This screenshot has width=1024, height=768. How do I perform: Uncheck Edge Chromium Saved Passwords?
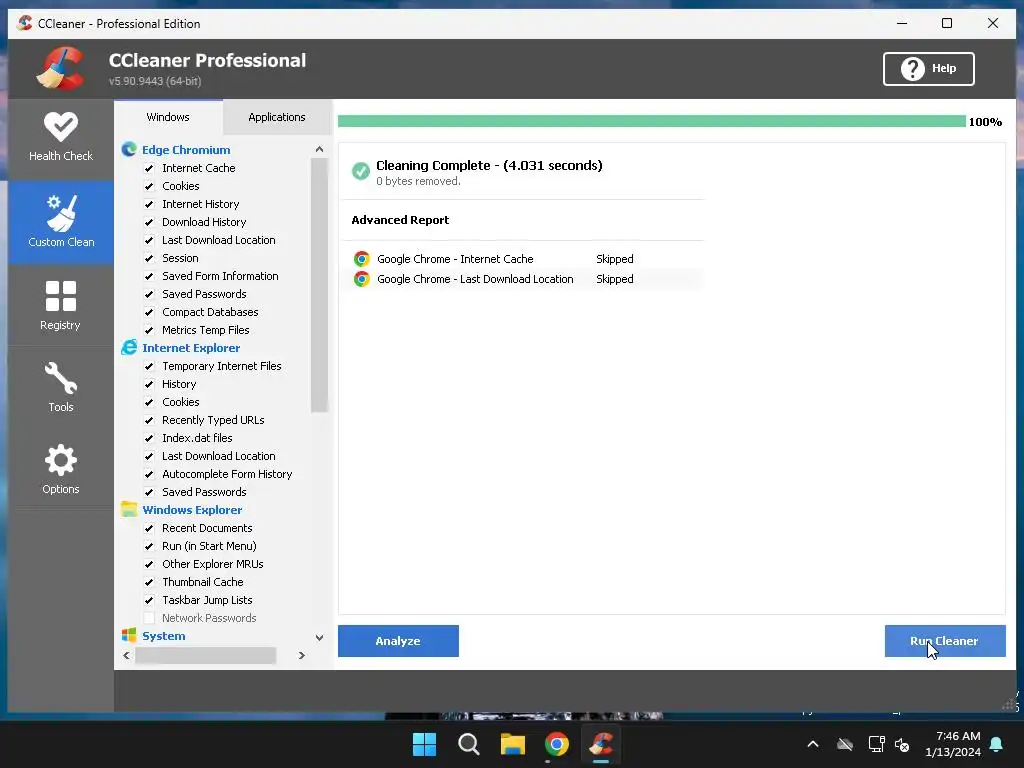click(x=149, y=294)
